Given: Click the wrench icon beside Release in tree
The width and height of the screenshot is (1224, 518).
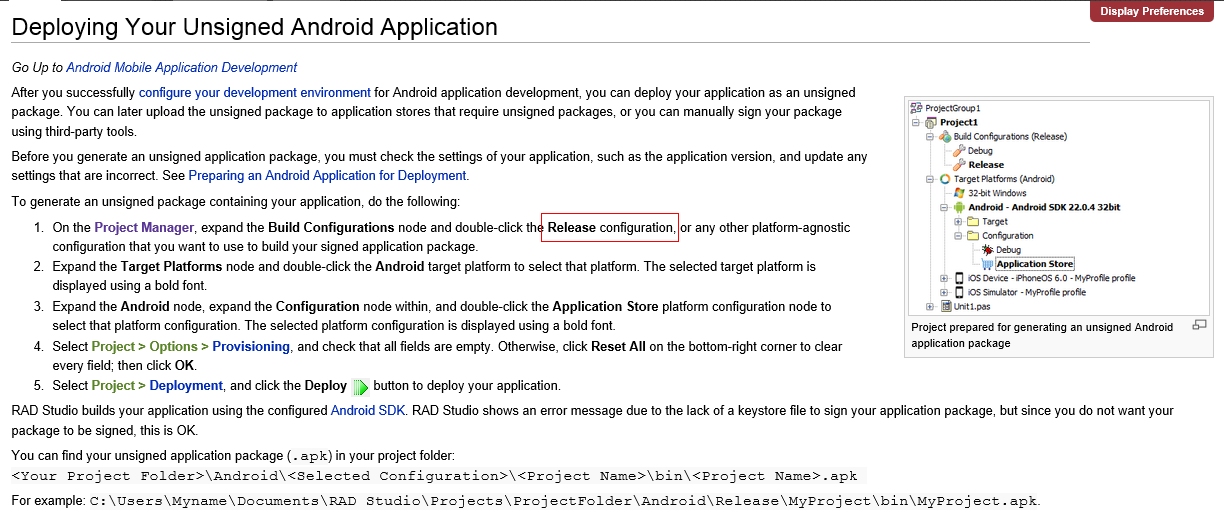Looking at the screenshot, I should coord(959,164).
